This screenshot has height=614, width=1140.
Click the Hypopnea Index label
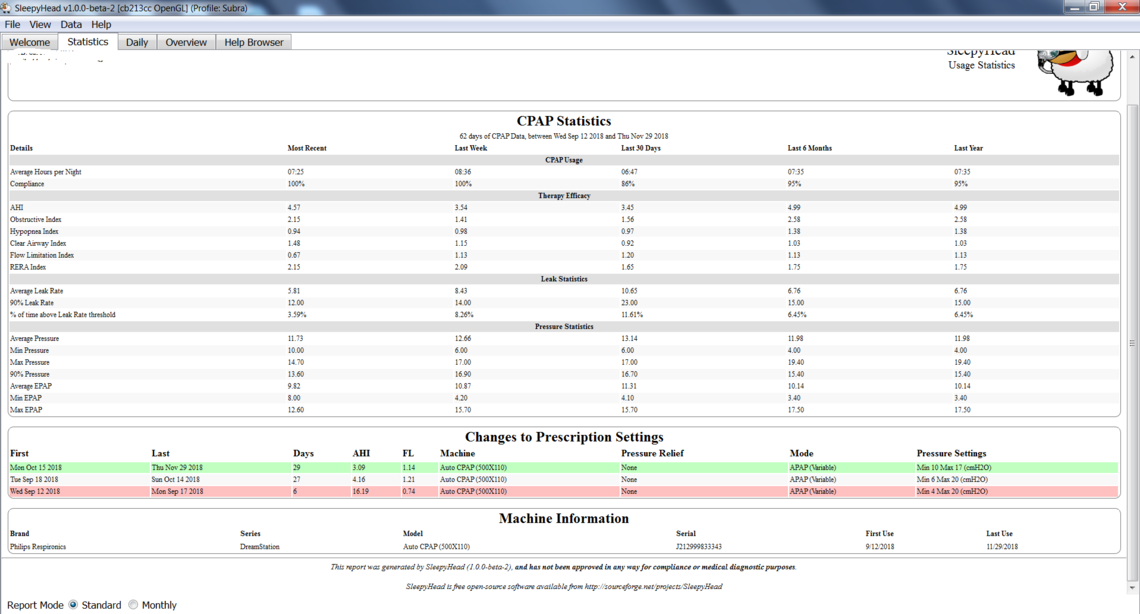pos(34,232)
